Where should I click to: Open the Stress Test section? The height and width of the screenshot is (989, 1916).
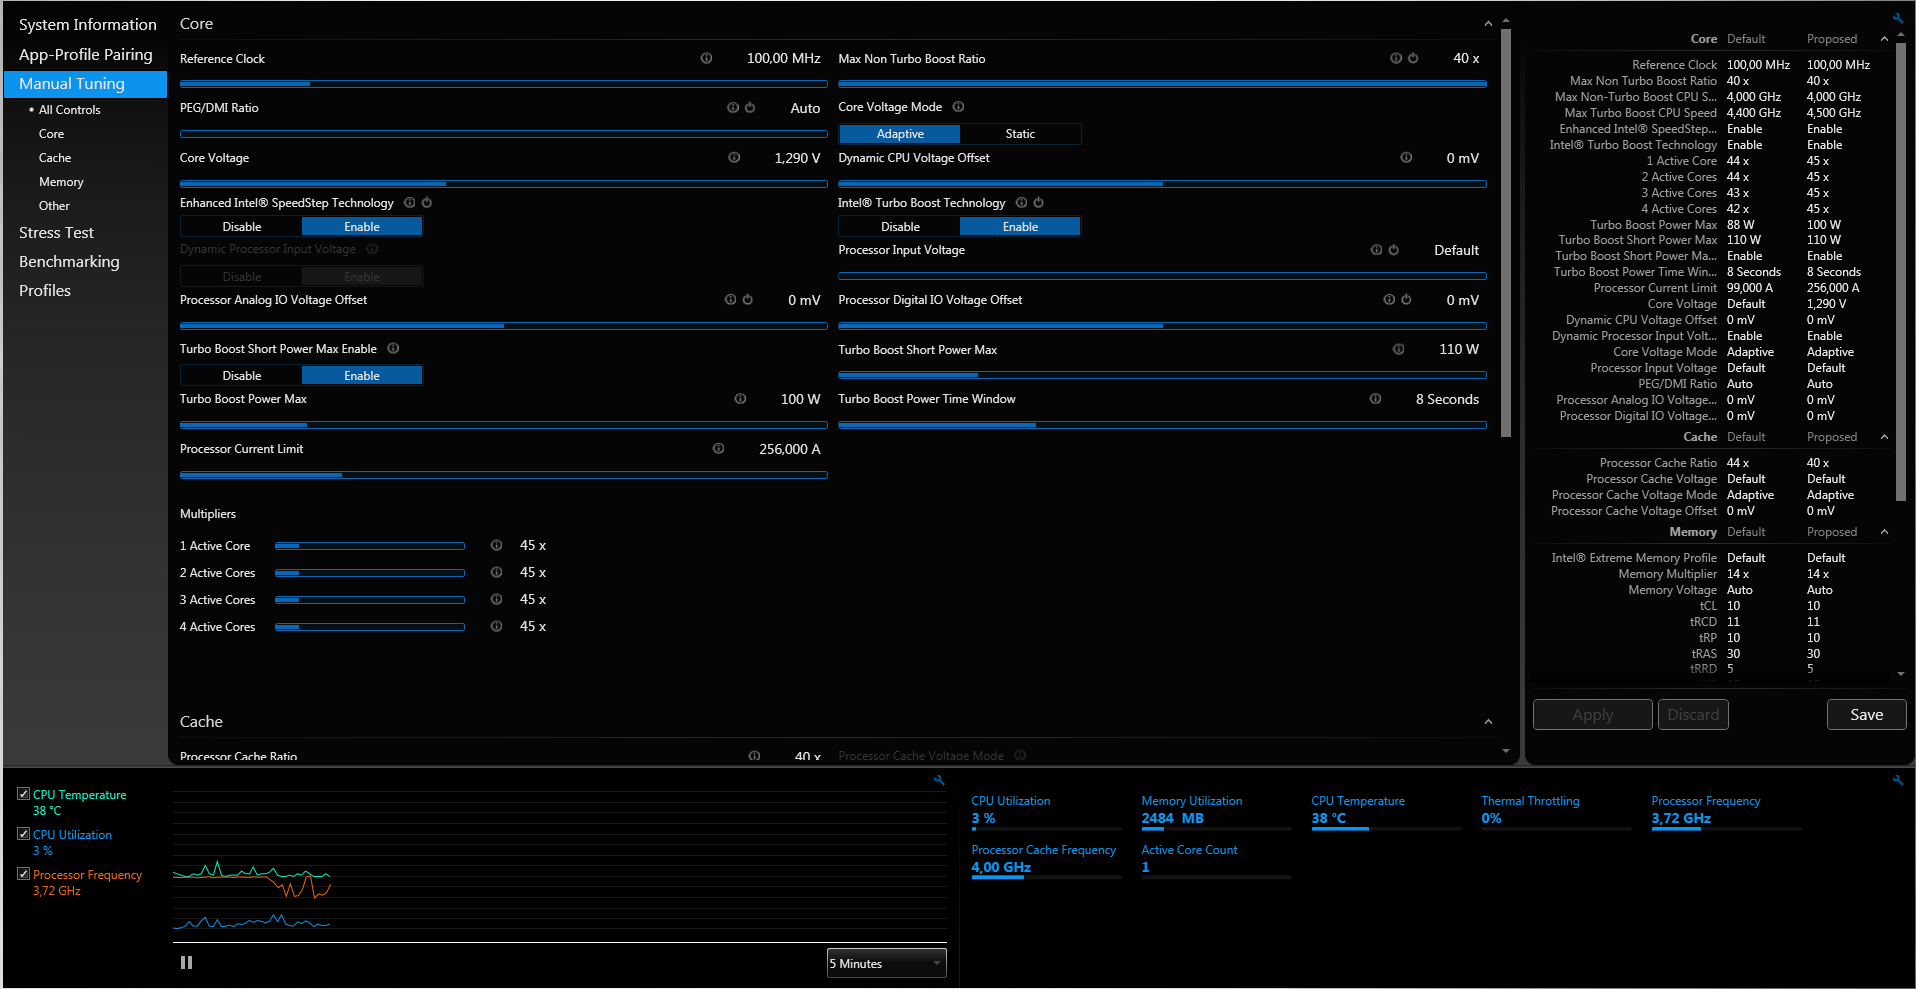56,233
